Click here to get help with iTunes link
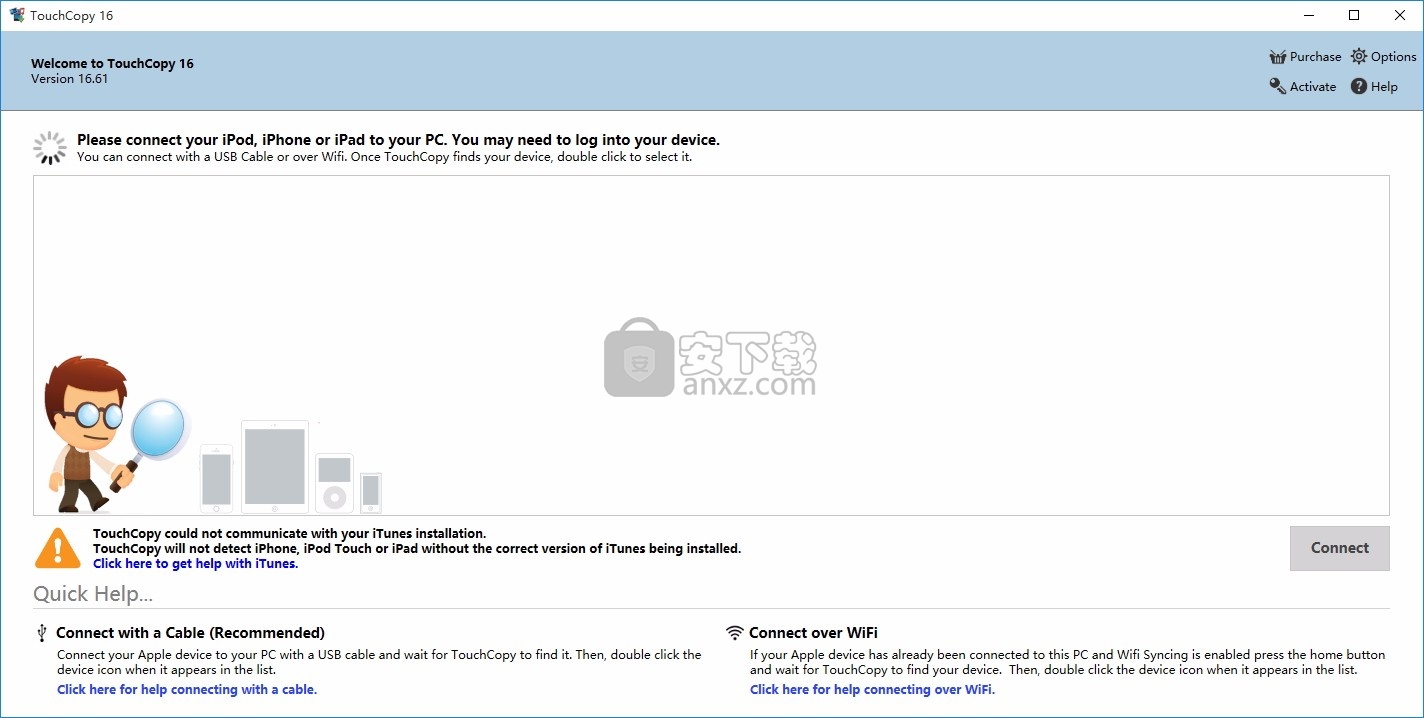 coord(196,564)
